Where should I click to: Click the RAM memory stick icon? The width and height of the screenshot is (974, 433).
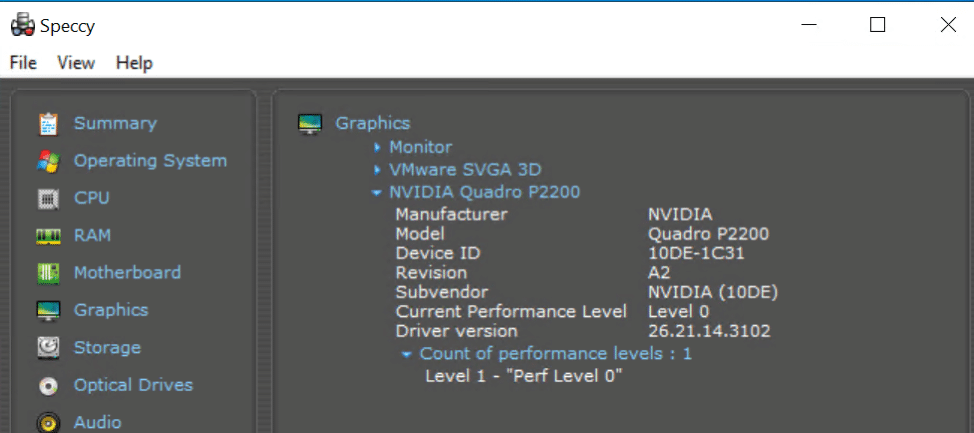(48, 236)
